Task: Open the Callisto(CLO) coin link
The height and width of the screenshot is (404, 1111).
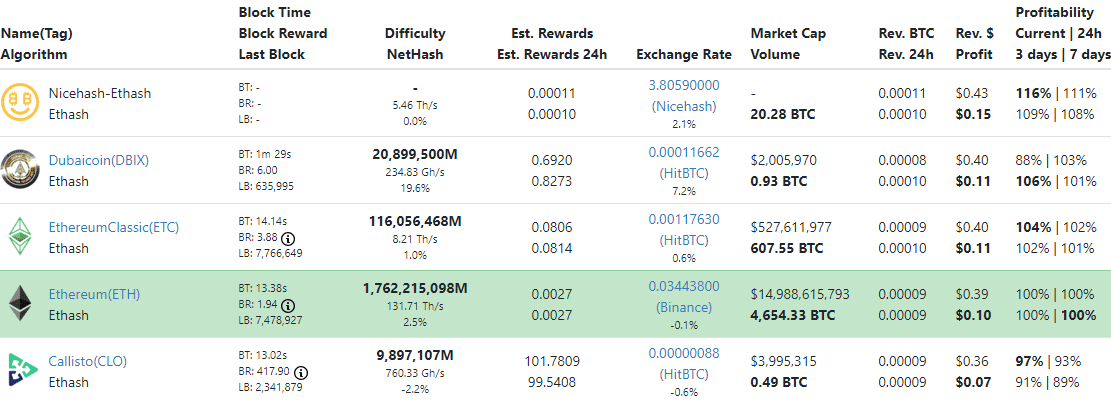Action: (x=87, y=361)
